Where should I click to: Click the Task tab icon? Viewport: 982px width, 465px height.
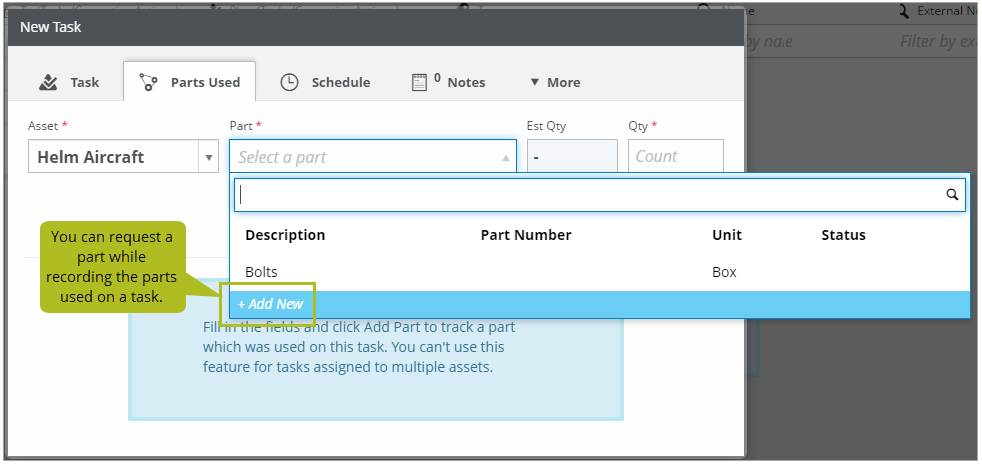tap(48, 82)
